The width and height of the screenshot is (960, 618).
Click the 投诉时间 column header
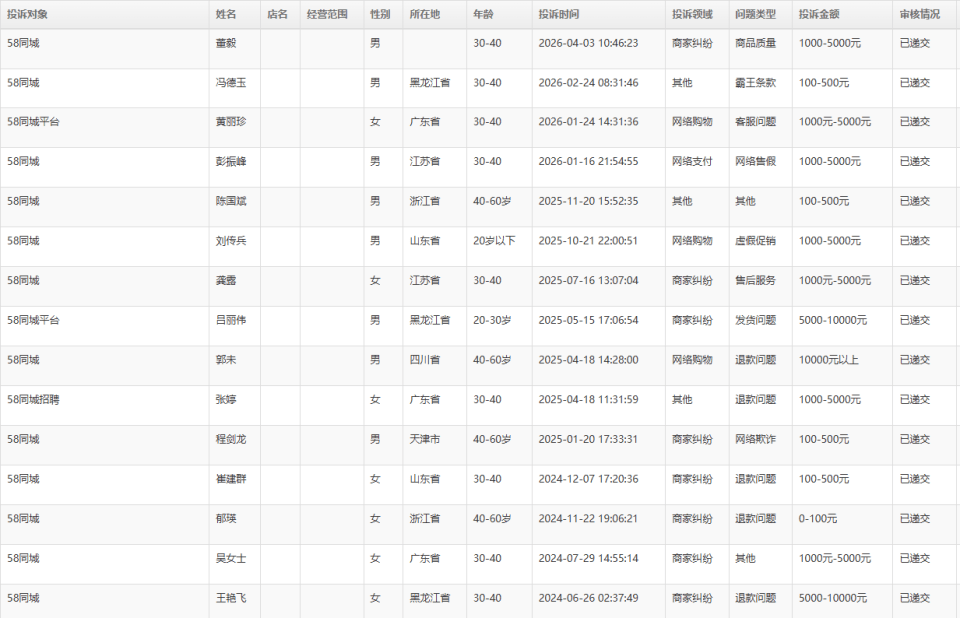pos(599,14)
